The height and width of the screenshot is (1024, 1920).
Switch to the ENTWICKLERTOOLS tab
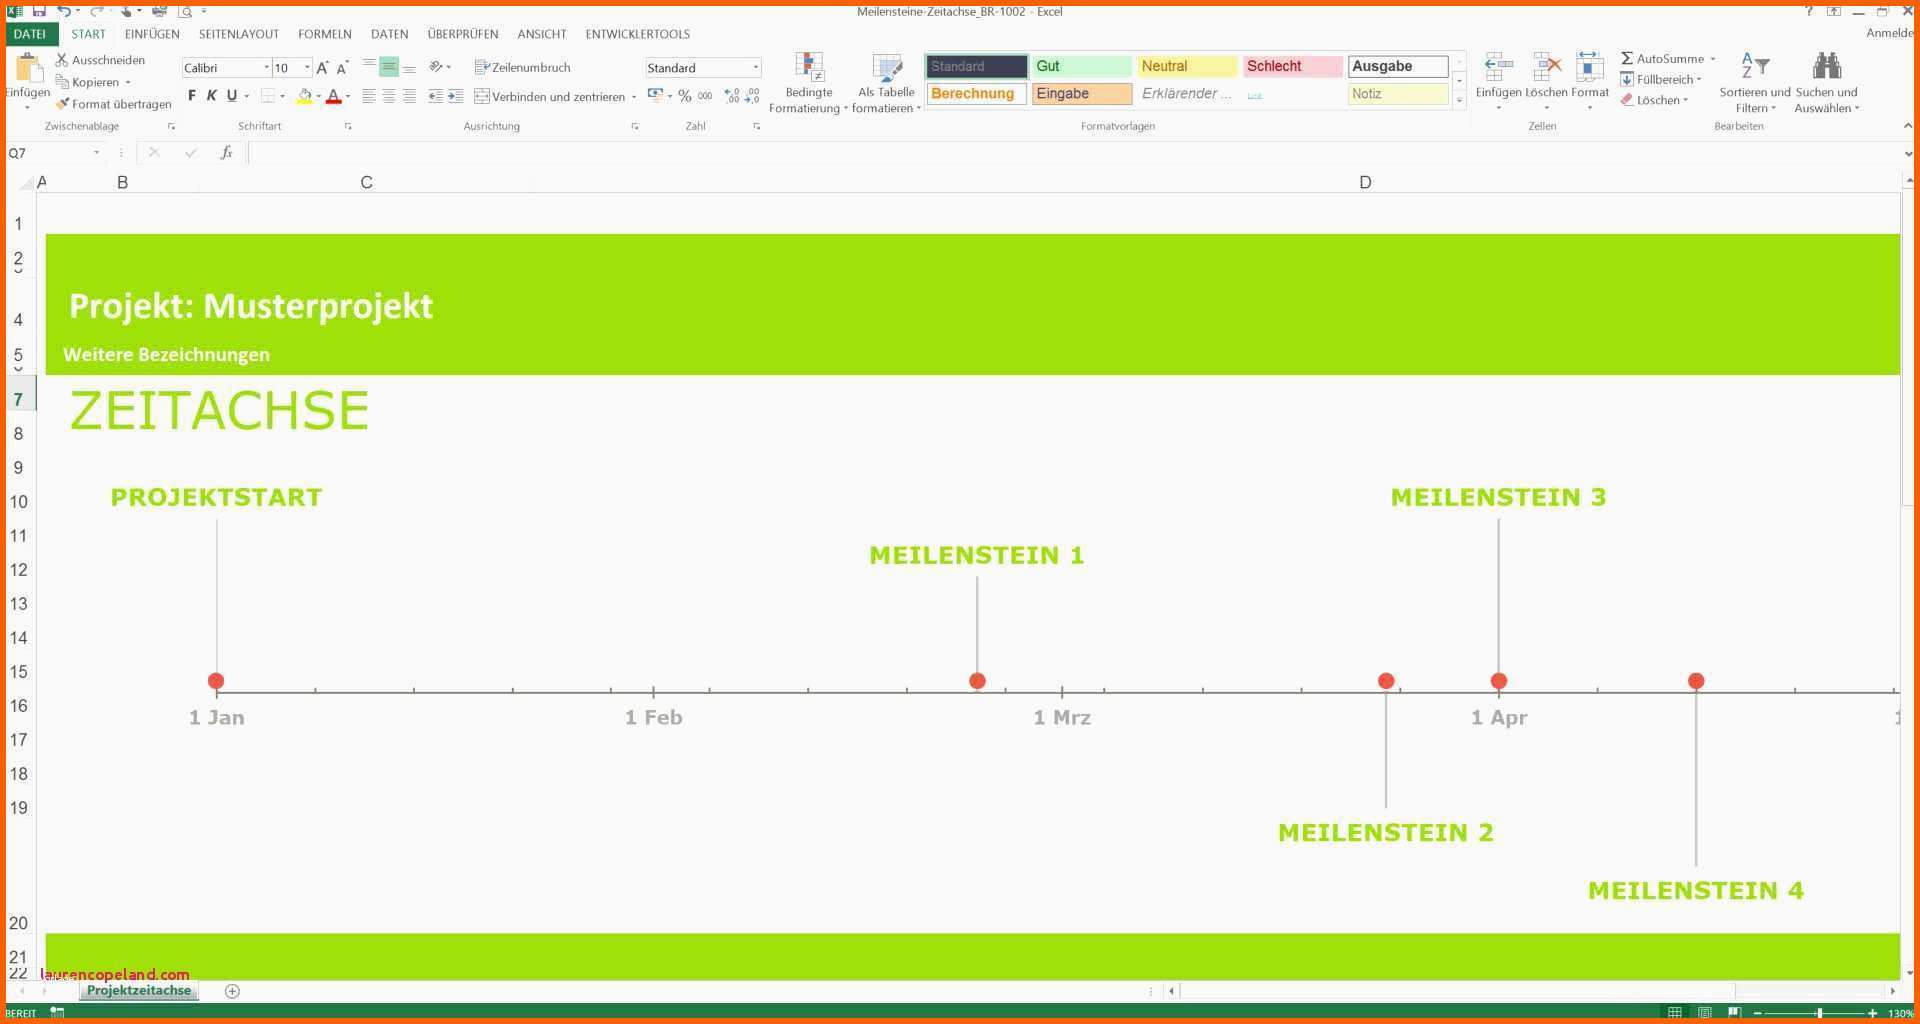pyautogui.click(x=638, y=34)
